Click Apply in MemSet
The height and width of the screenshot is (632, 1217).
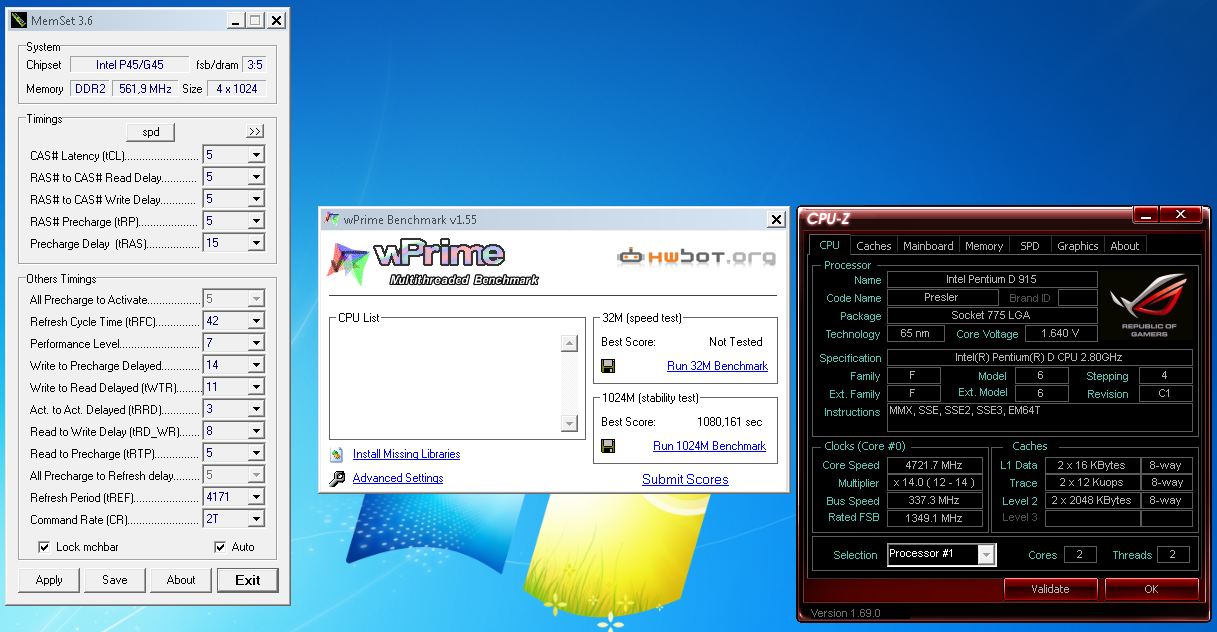click(49, 580)
